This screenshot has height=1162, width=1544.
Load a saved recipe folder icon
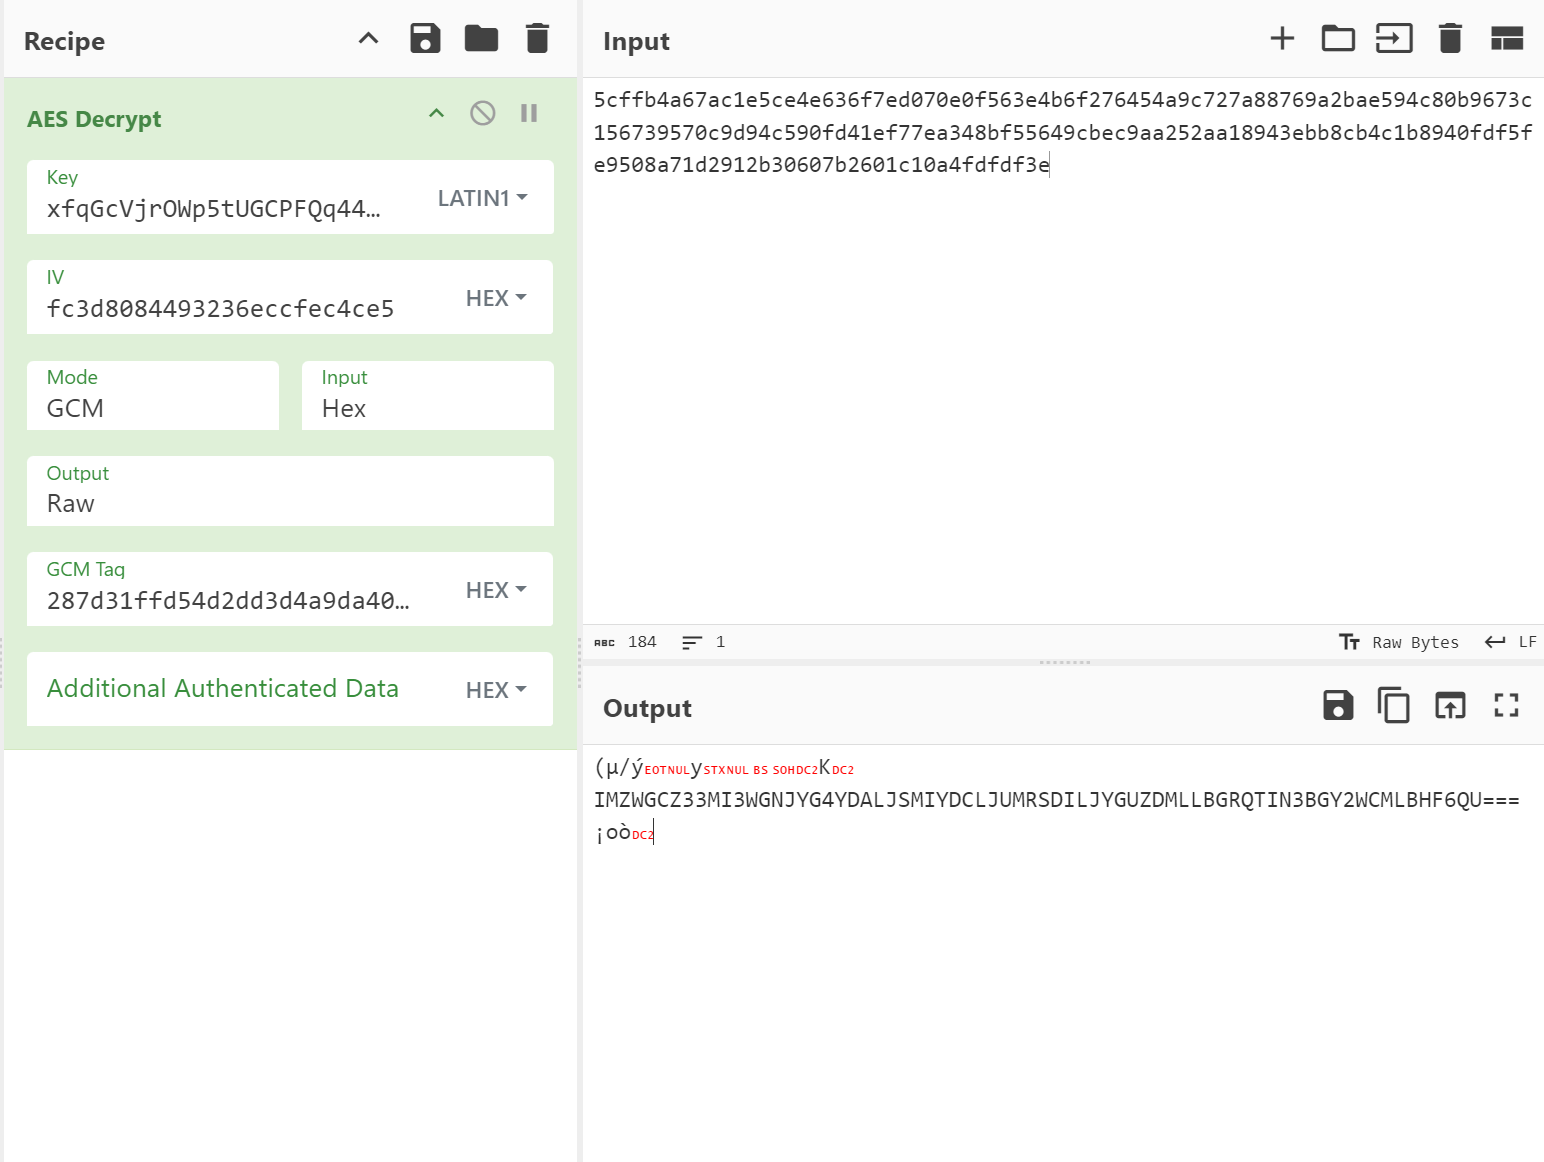click(481, 39)
